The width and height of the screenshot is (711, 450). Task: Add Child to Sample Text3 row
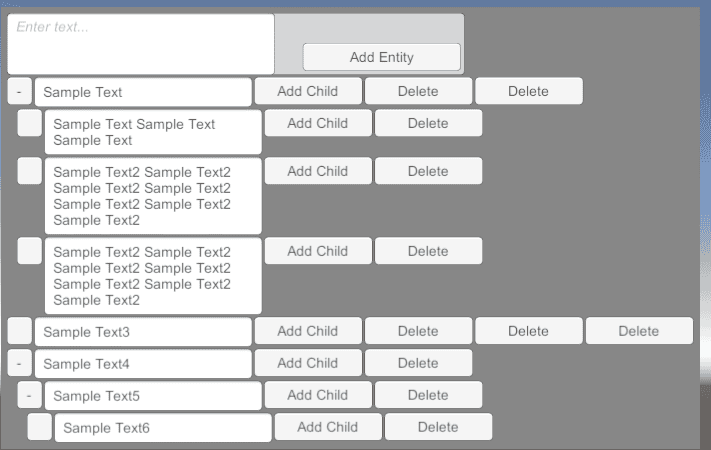pyautogui.click(x=308, y=331)
